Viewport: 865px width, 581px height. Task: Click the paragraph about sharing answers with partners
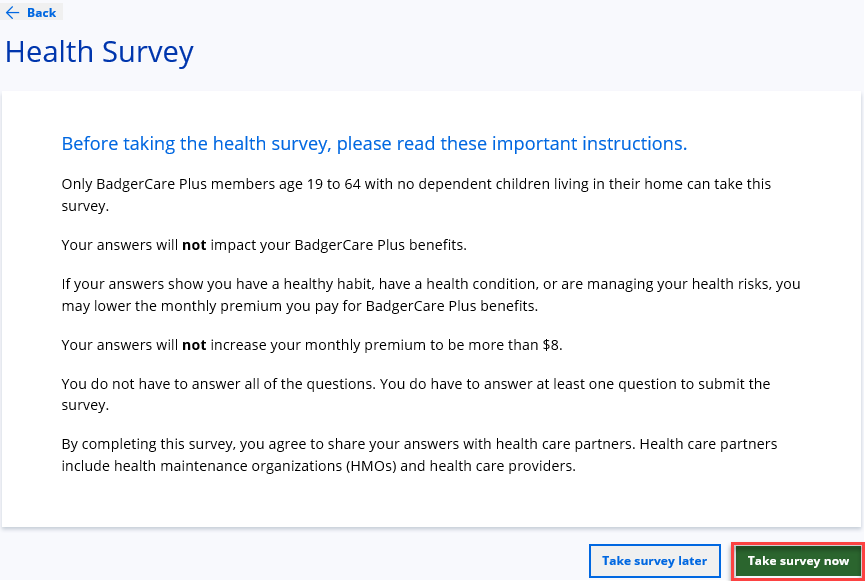pyautogui.click(x=419, y=454)
